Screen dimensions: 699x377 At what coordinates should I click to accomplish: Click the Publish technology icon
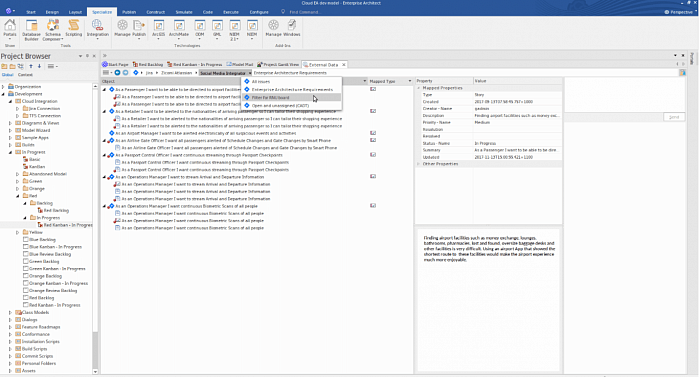(x=139, y=29)
